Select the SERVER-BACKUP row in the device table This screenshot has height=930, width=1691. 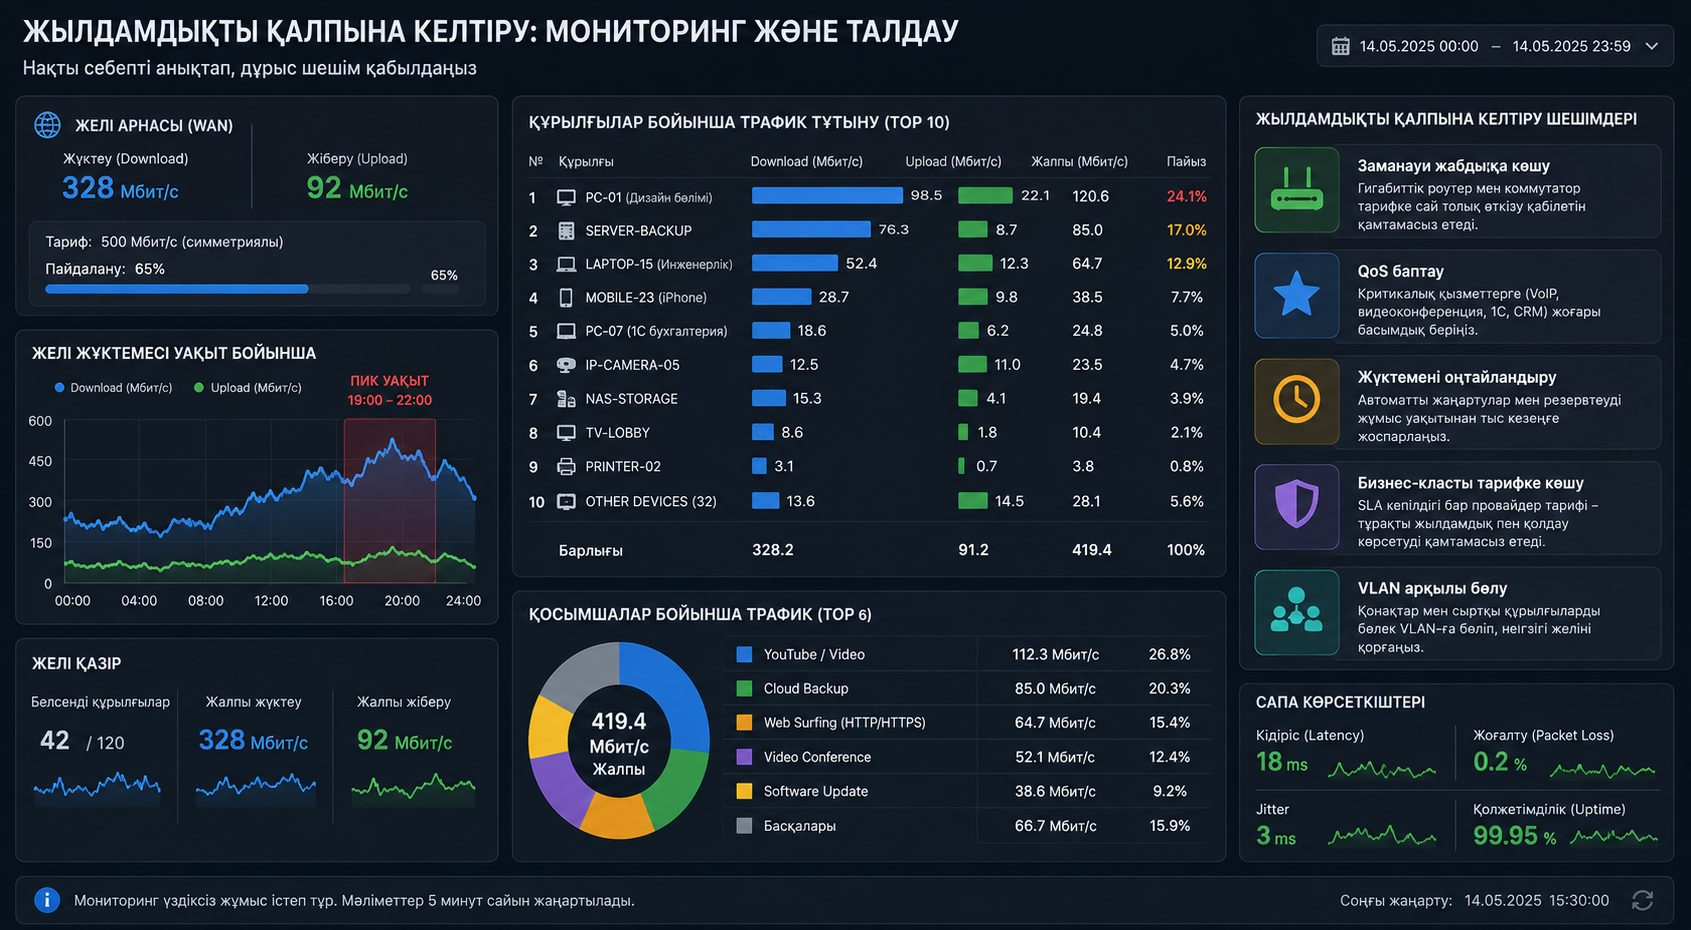[x=868, y=230]
